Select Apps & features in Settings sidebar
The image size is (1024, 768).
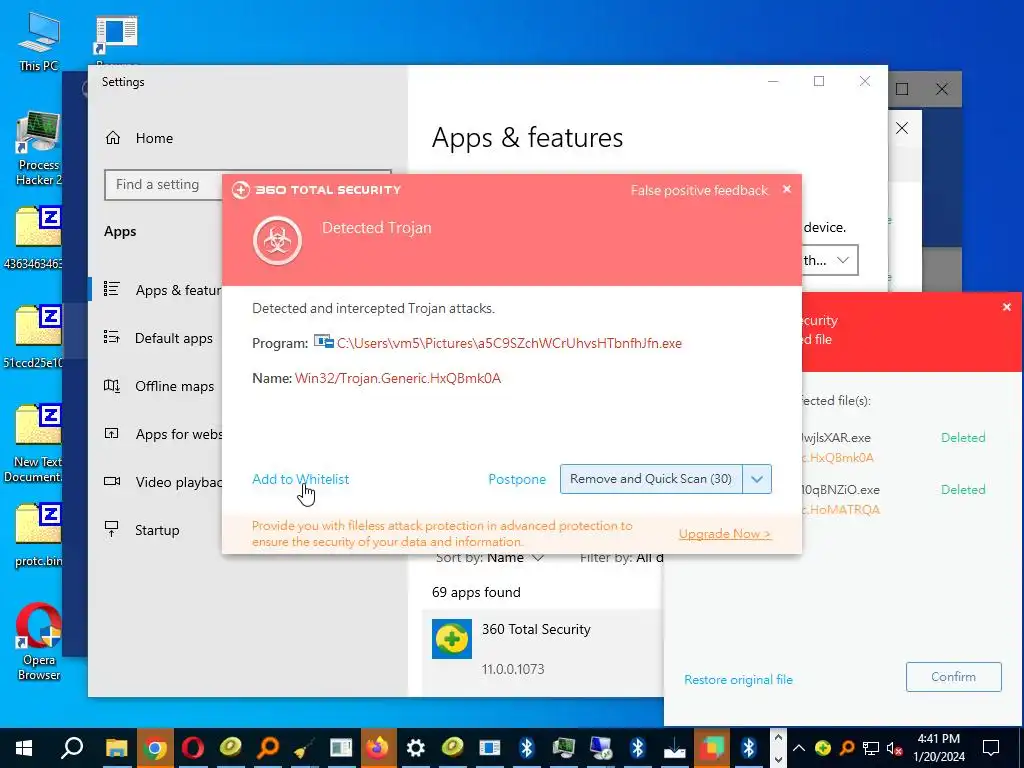click(x=162, y=290)
